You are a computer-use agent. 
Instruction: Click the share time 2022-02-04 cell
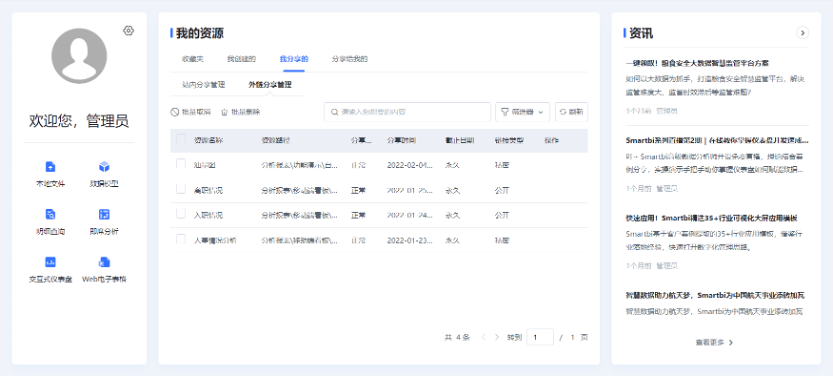(x=410, y=165)
